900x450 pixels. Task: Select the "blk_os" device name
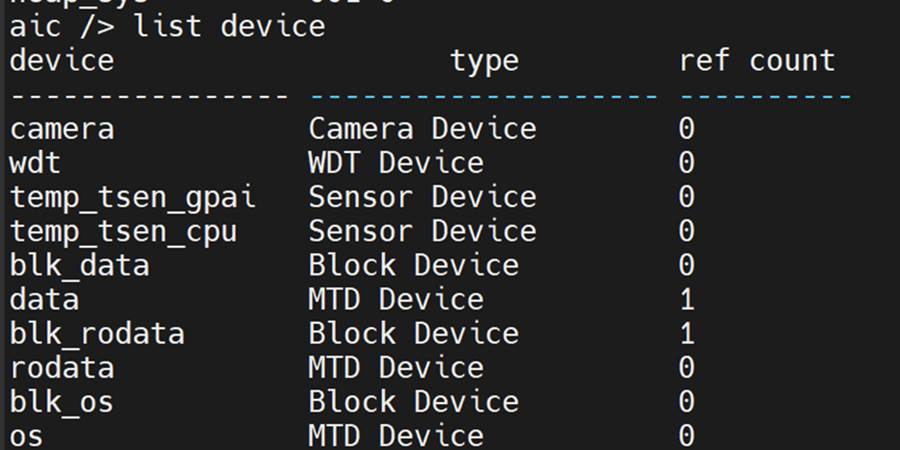point(62,401)
